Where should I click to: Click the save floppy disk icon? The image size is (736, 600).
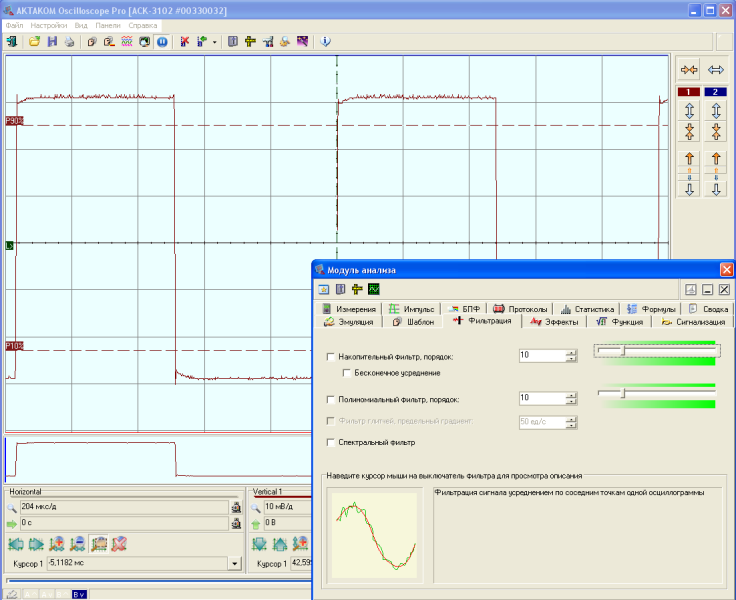click(x=52, y=42)
